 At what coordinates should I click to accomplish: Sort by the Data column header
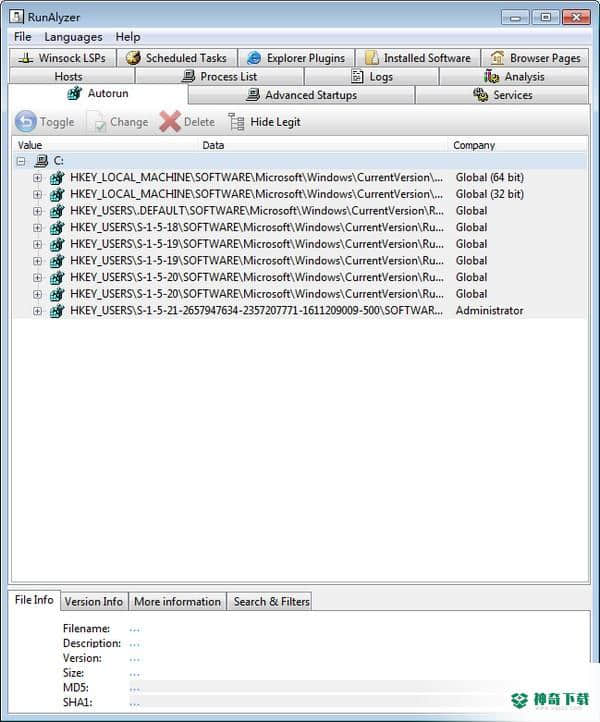pos(323,146)
